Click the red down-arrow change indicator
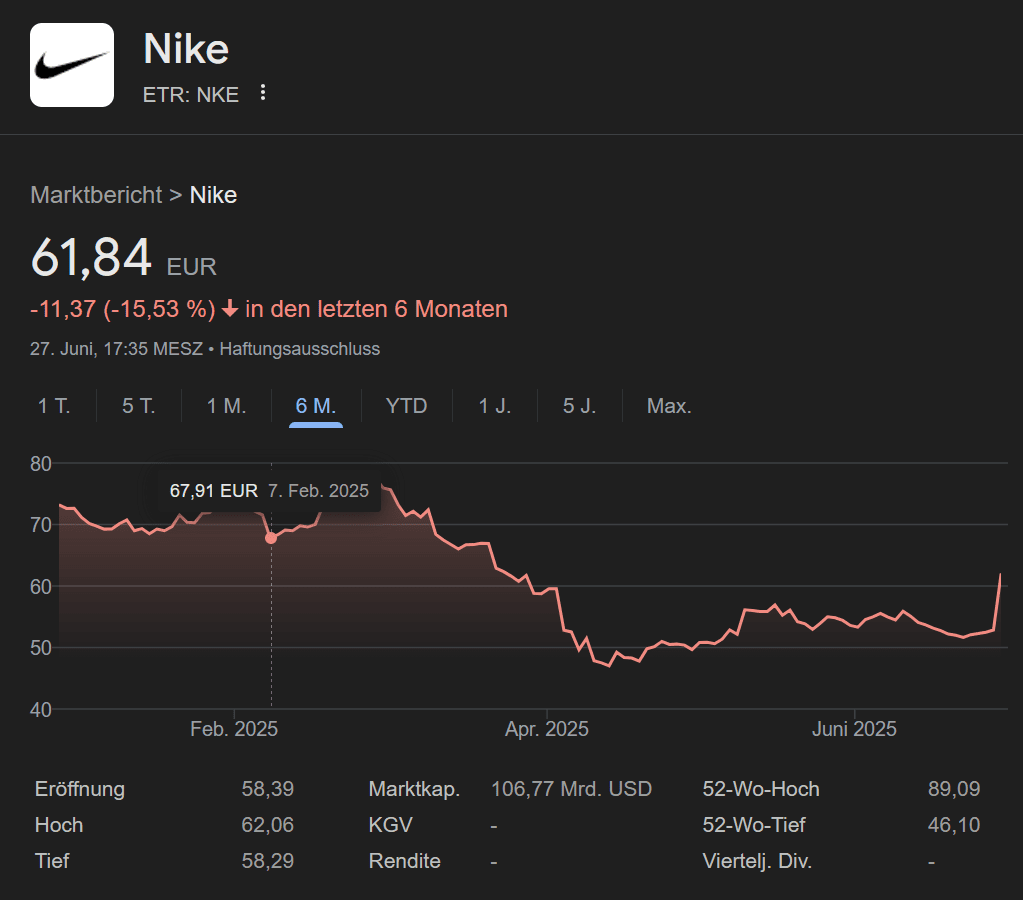Viewport: 1023px width, 900px height. tap(230, 309)
